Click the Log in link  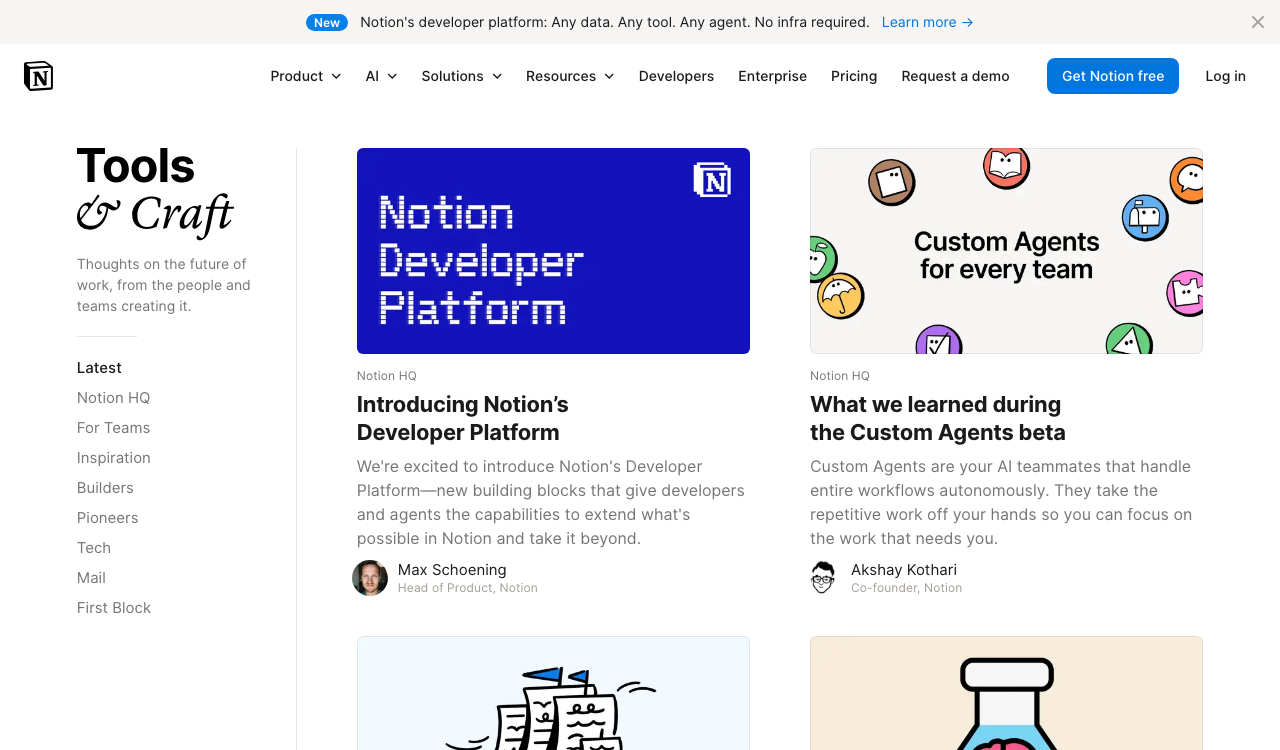[1225, 76]
